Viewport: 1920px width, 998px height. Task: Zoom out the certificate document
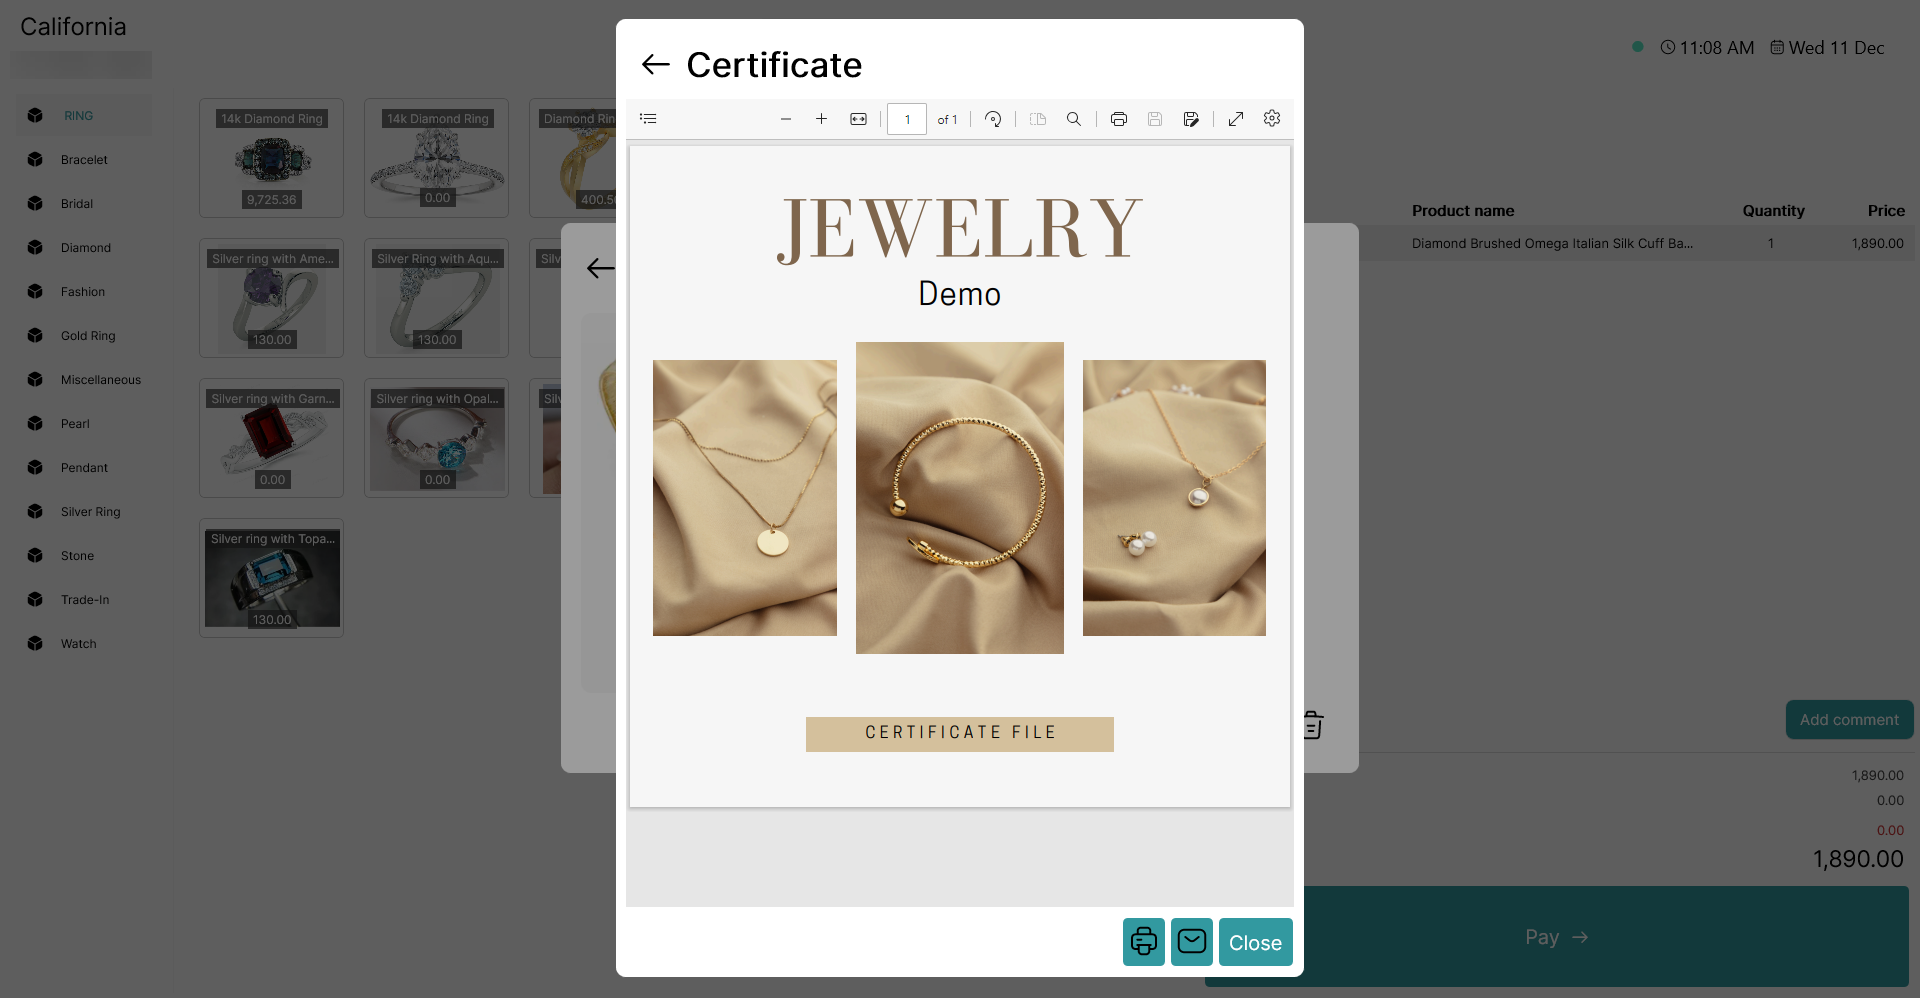786,119
